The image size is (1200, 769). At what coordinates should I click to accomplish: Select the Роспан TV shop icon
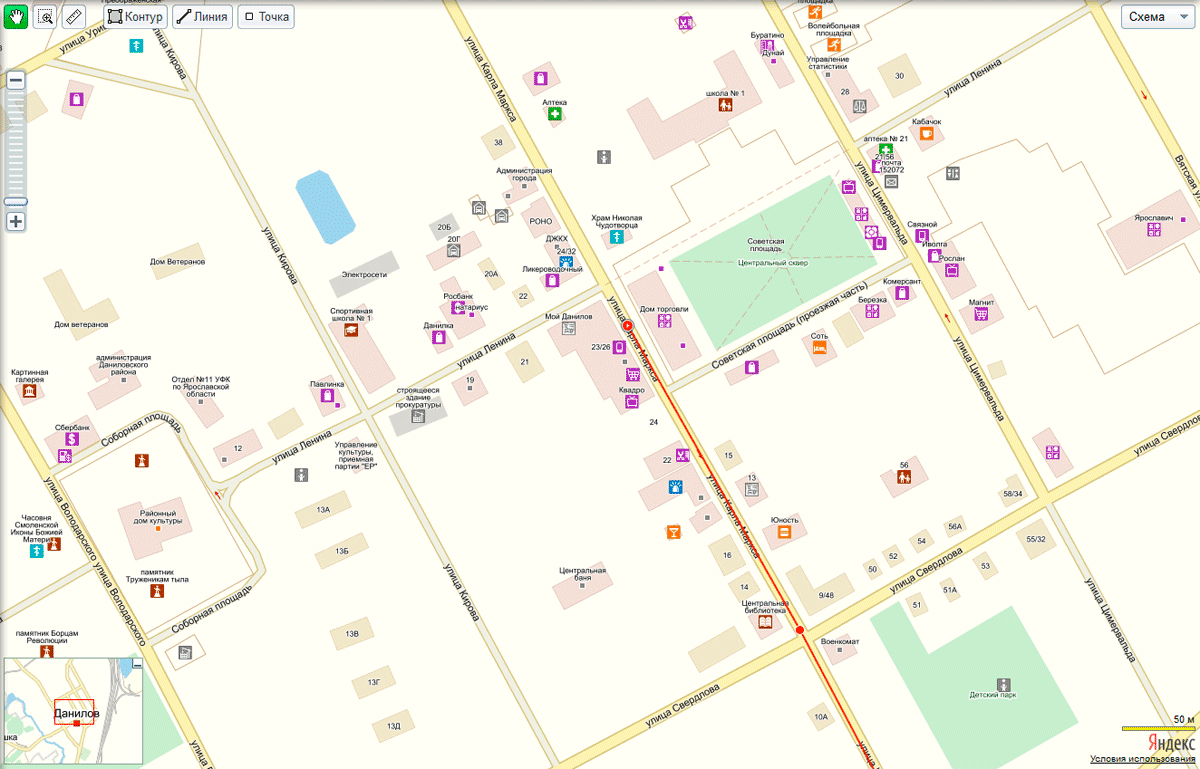[952, 269]
